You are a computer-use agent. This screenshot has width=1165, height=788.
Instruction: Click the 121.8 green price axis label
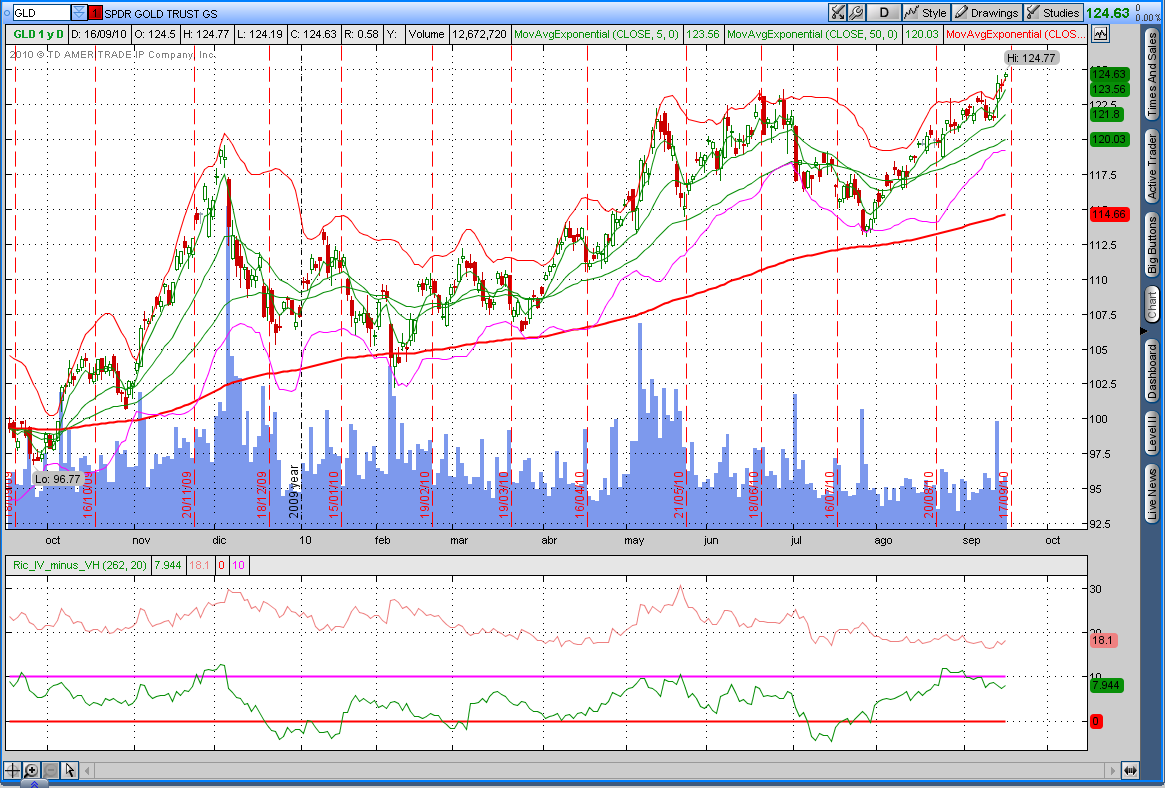pos(1106,114)
